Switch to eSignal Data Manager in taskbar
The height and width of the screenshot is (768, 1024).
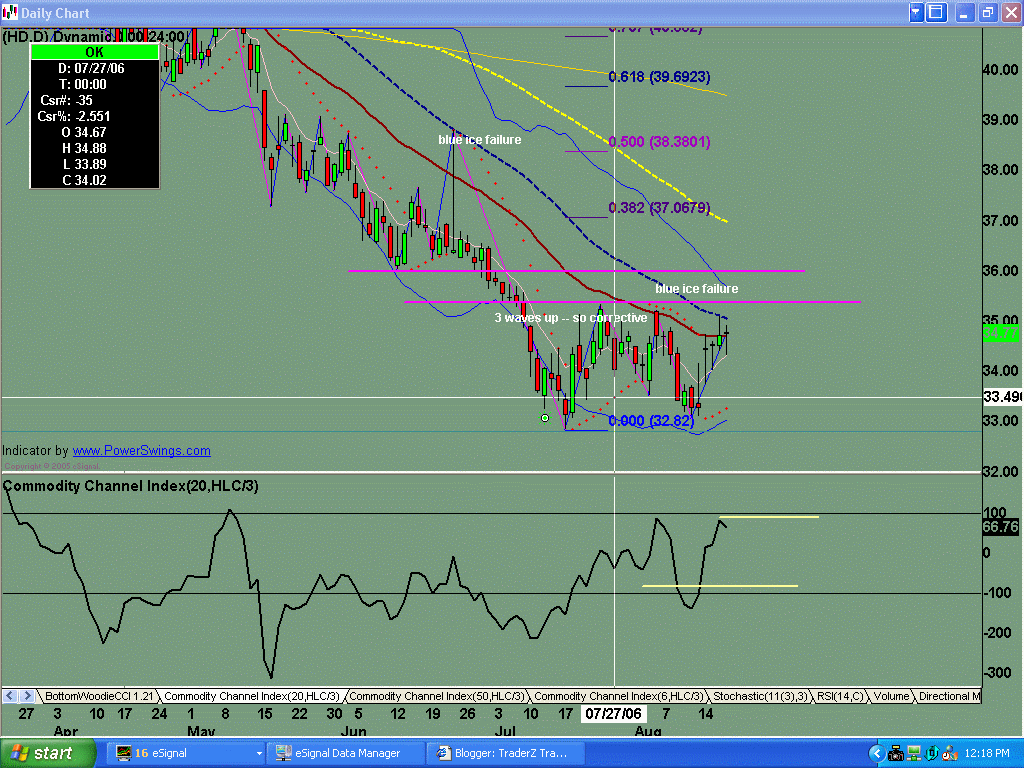click(x=346, y=753)
